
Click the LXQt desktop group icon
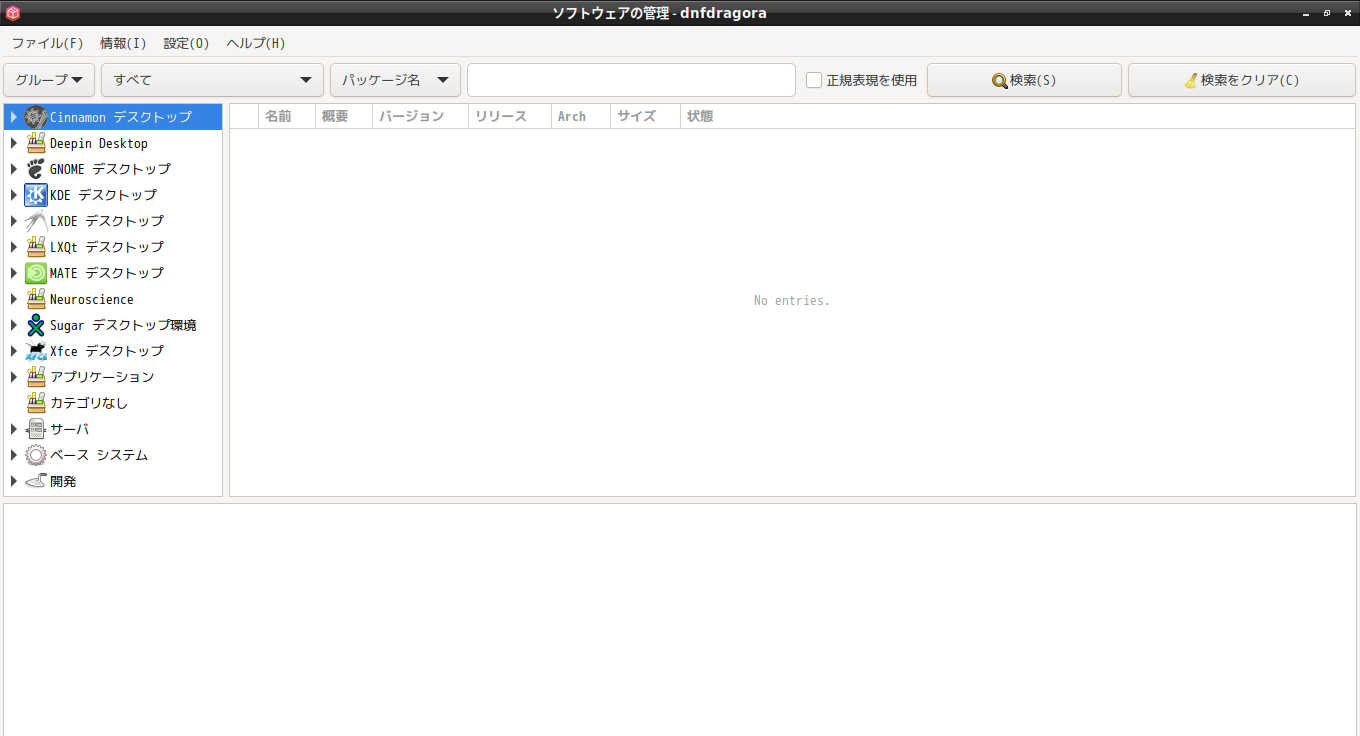[36, 247]
